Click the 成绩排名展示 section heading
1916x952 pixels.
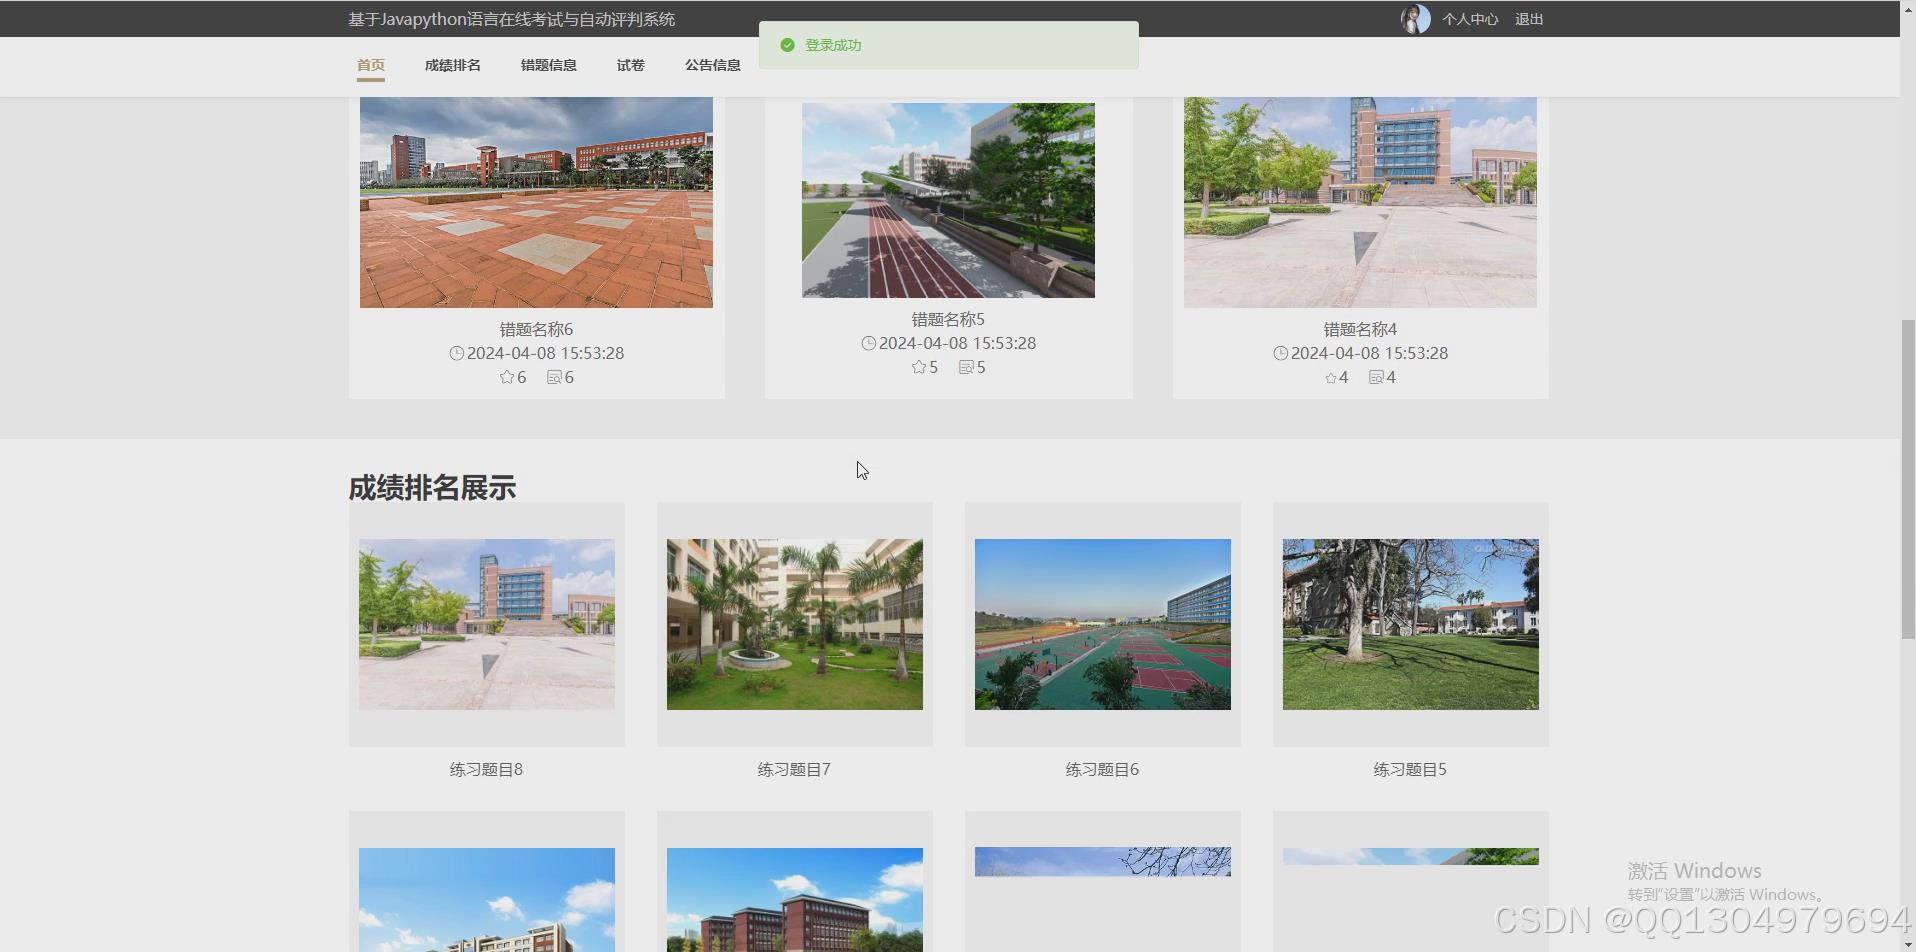(432, 488)
